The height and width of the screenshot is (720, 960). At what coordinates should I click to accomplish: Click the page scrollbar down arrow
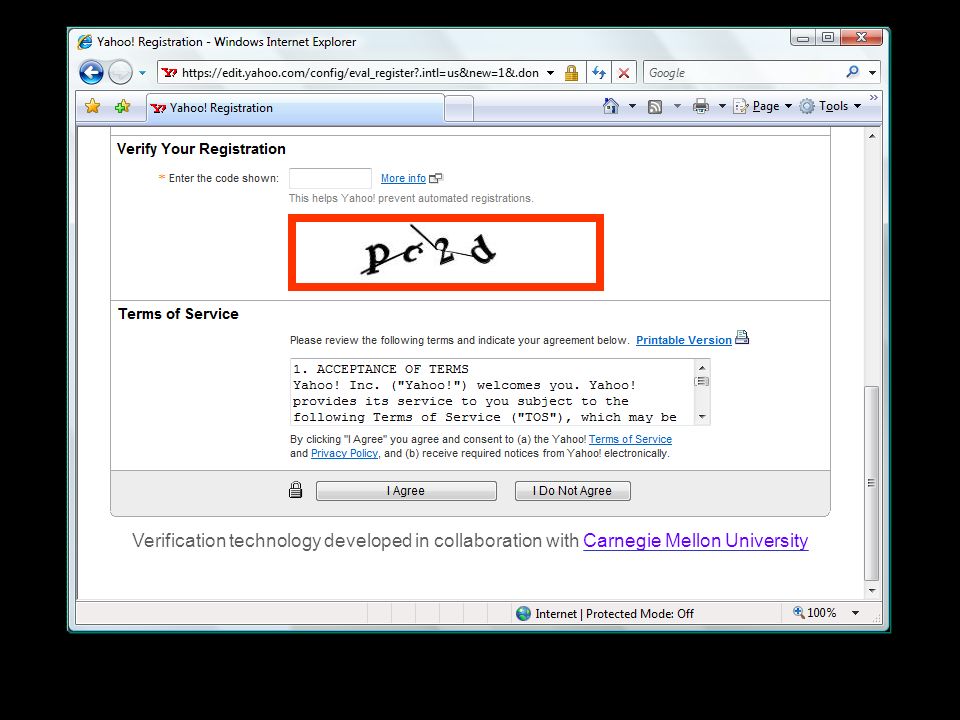[x=872, y=591]
